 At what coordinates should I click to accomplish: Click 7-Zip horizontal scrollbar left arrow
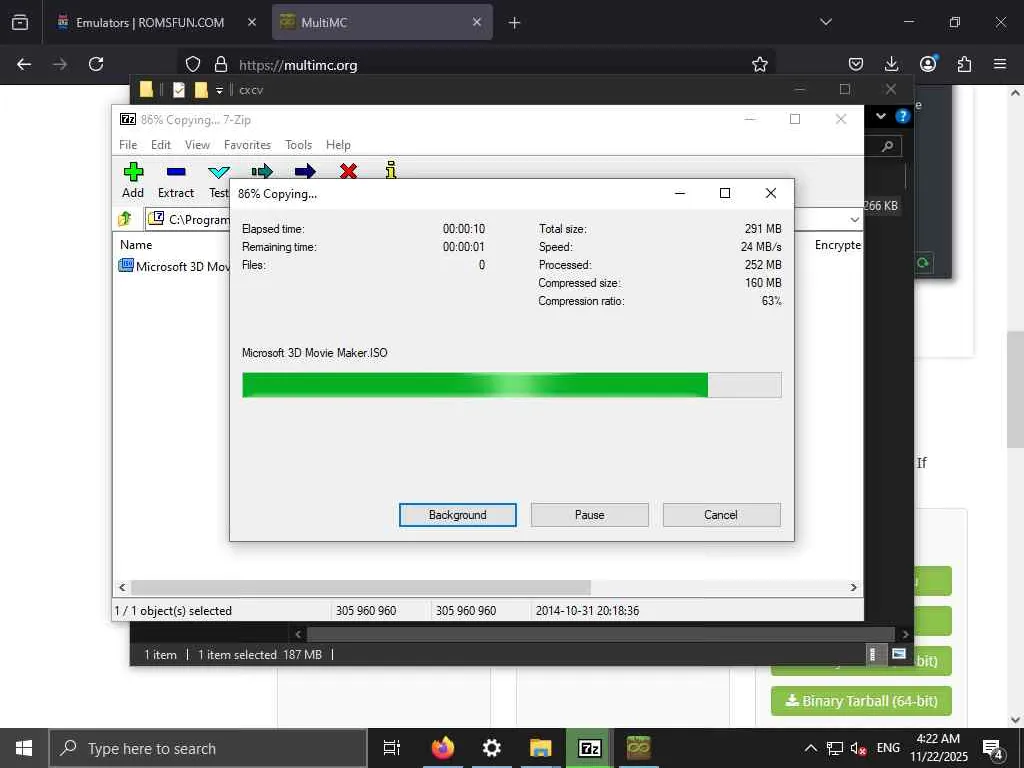(x=122, y=587)
